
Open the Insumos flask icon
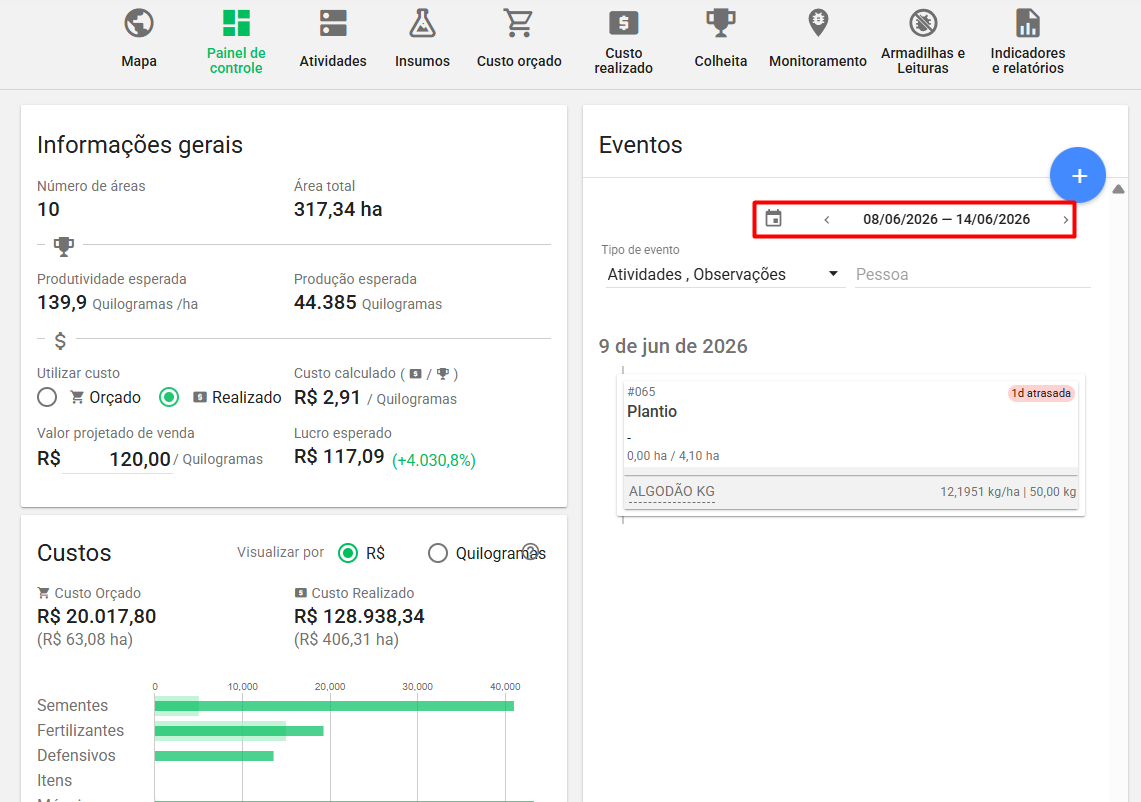click(422, 23)
